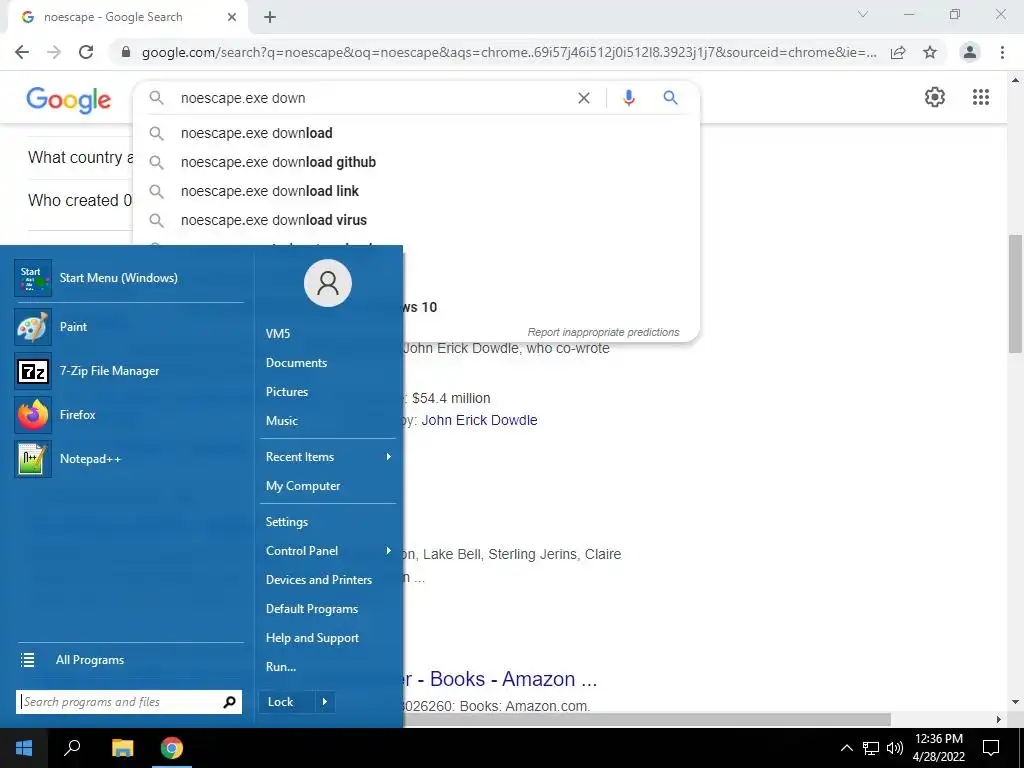Click the Chrome icon in taskbar

172,748
